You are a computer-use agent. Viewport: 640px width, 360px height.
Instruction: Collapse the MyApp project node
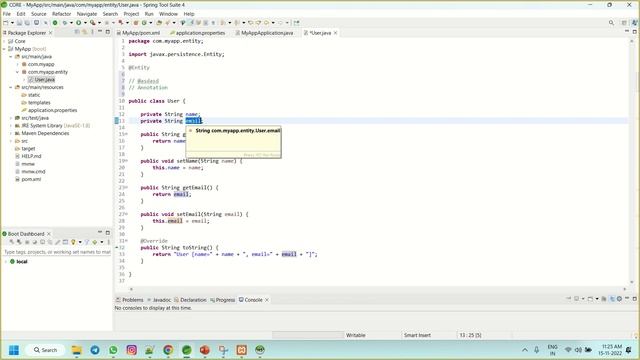tap(4, 49)
